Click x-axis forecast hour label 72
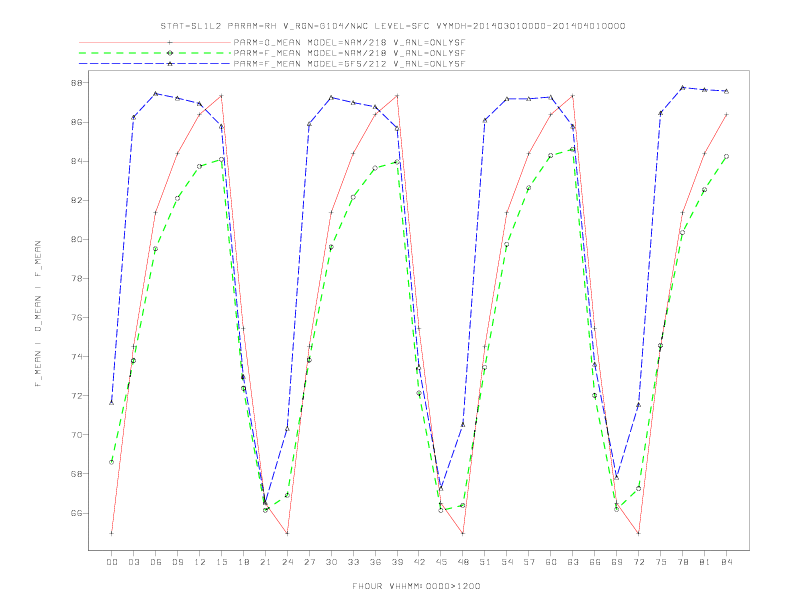 (639, 562)
